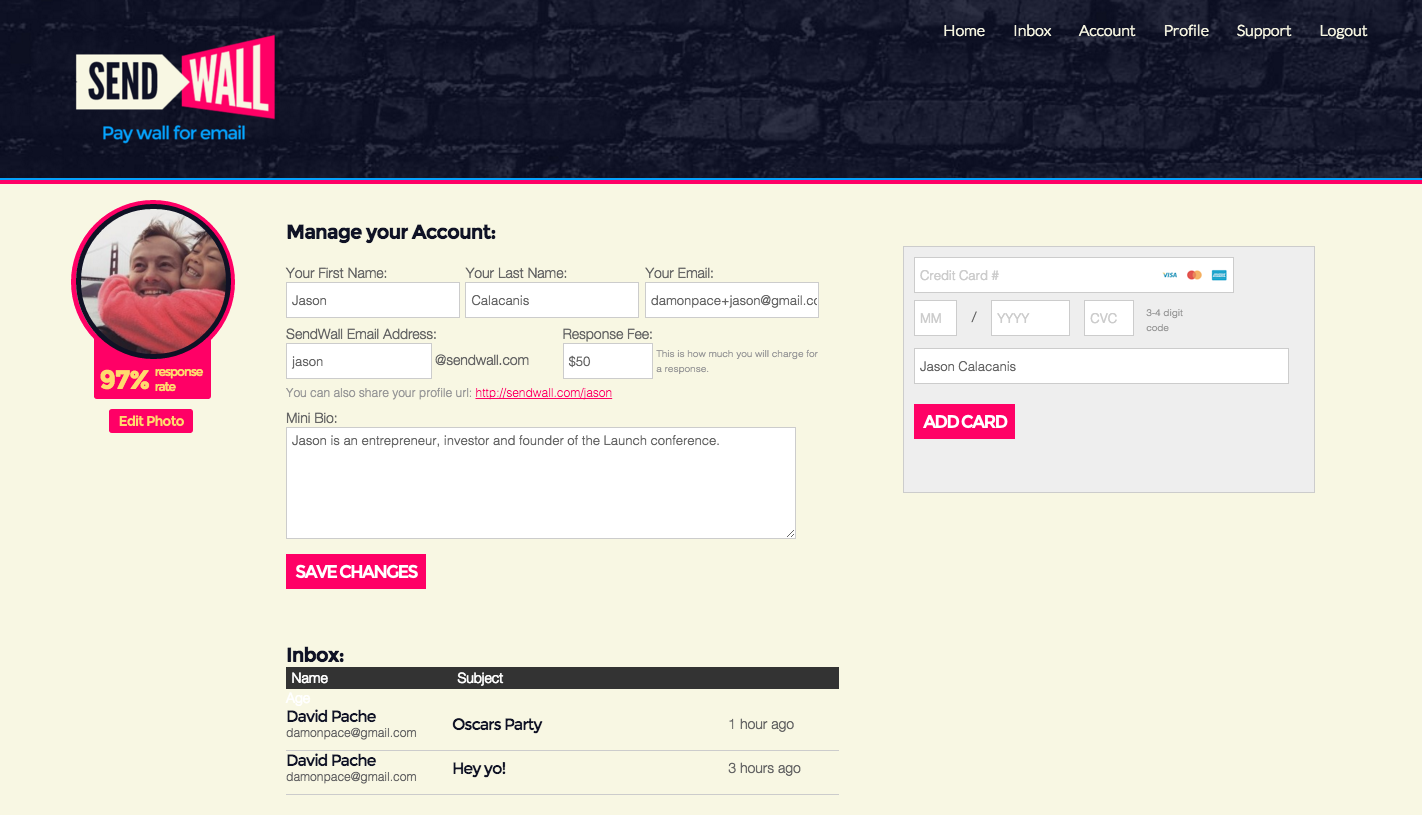Click the MM expiry month field
The height and width of the screenshot is (815, 1422).
click(x=936, y=318)
